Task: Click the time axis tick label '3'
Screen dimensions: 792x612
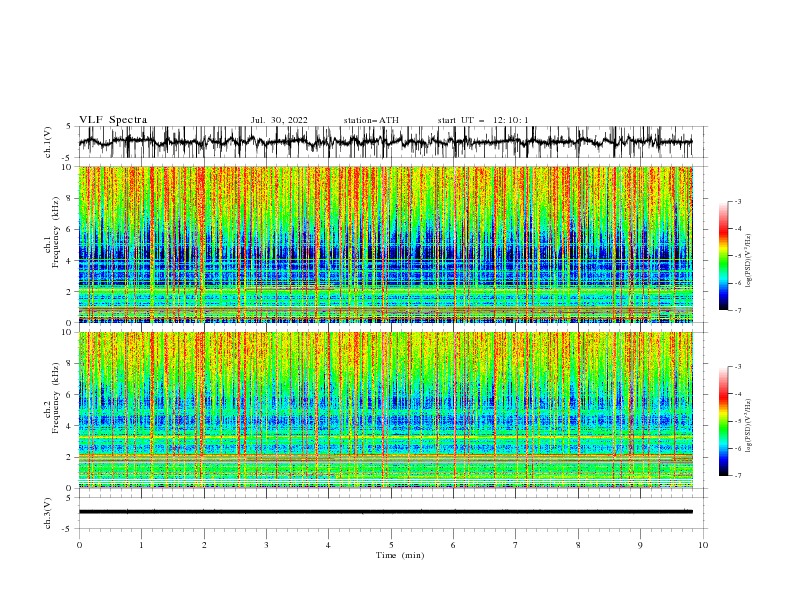Action: [x=266, y=545]
